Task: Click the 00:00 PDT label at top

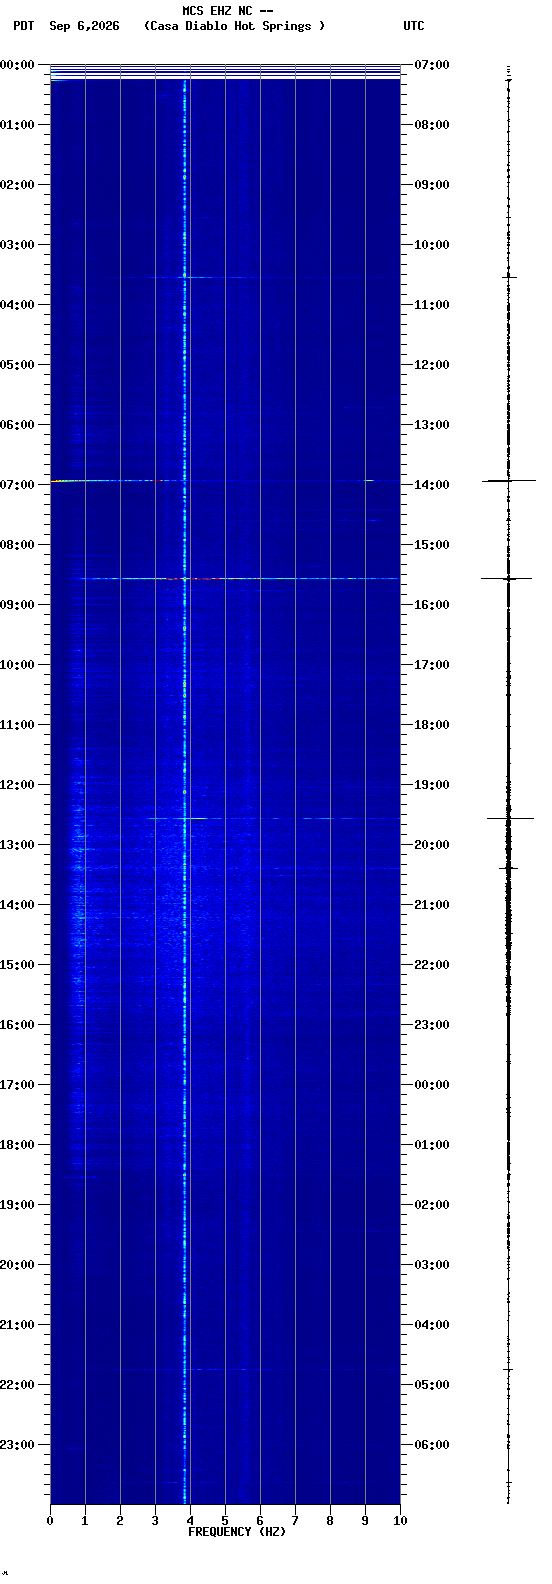Action: pyautogui.click(x=17, y=64)
